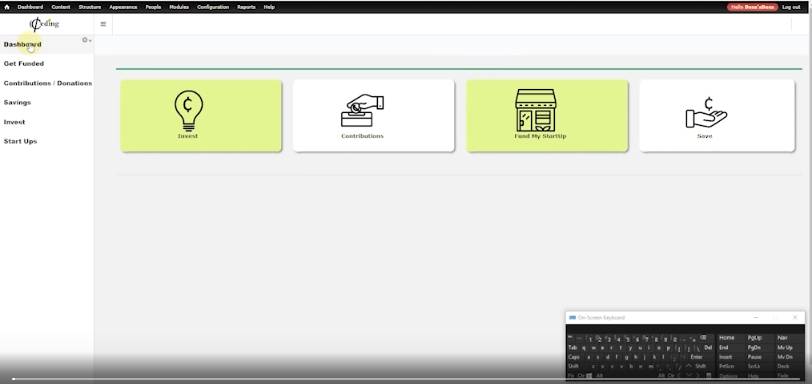Open Start Ups in the sidebar
Screen dimensions: 812x384
coord(20,141)
